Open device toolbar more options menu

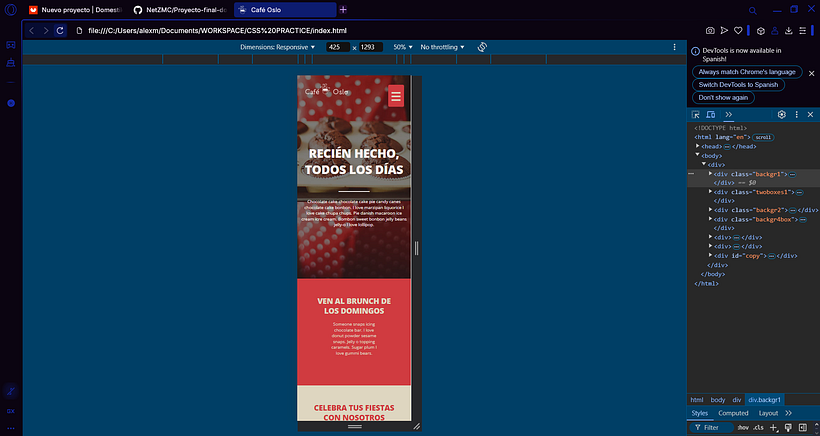(x=675, y=47)
